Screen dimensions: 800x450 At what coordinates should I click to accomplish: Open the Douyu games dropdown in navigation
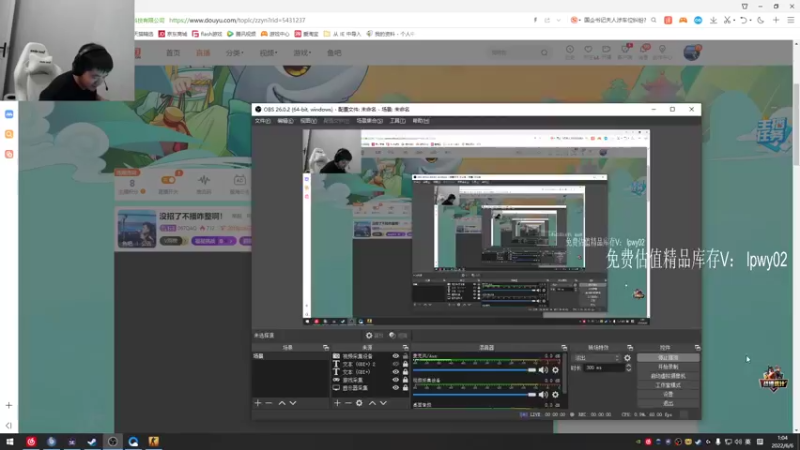pos(302,53)
